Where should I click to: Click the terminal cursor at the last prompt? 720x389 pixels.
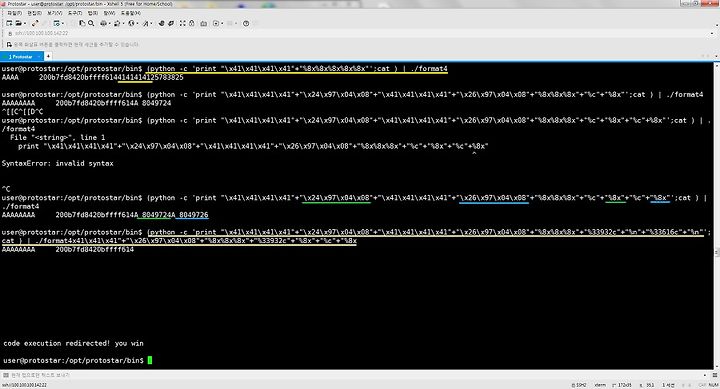[x=150, y=360]
